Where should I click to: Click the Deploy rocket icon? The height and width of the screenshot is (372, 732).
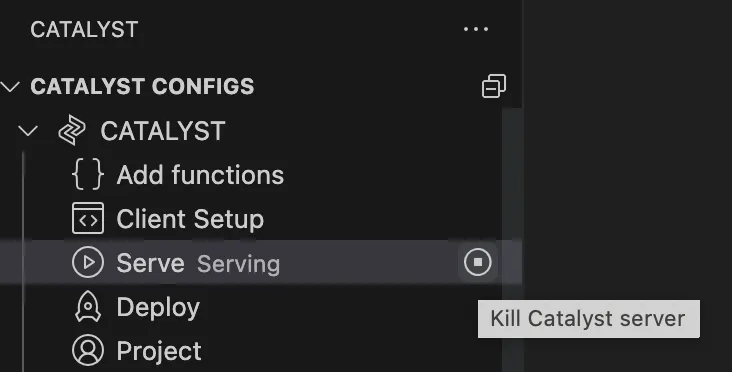pos(88,307)
